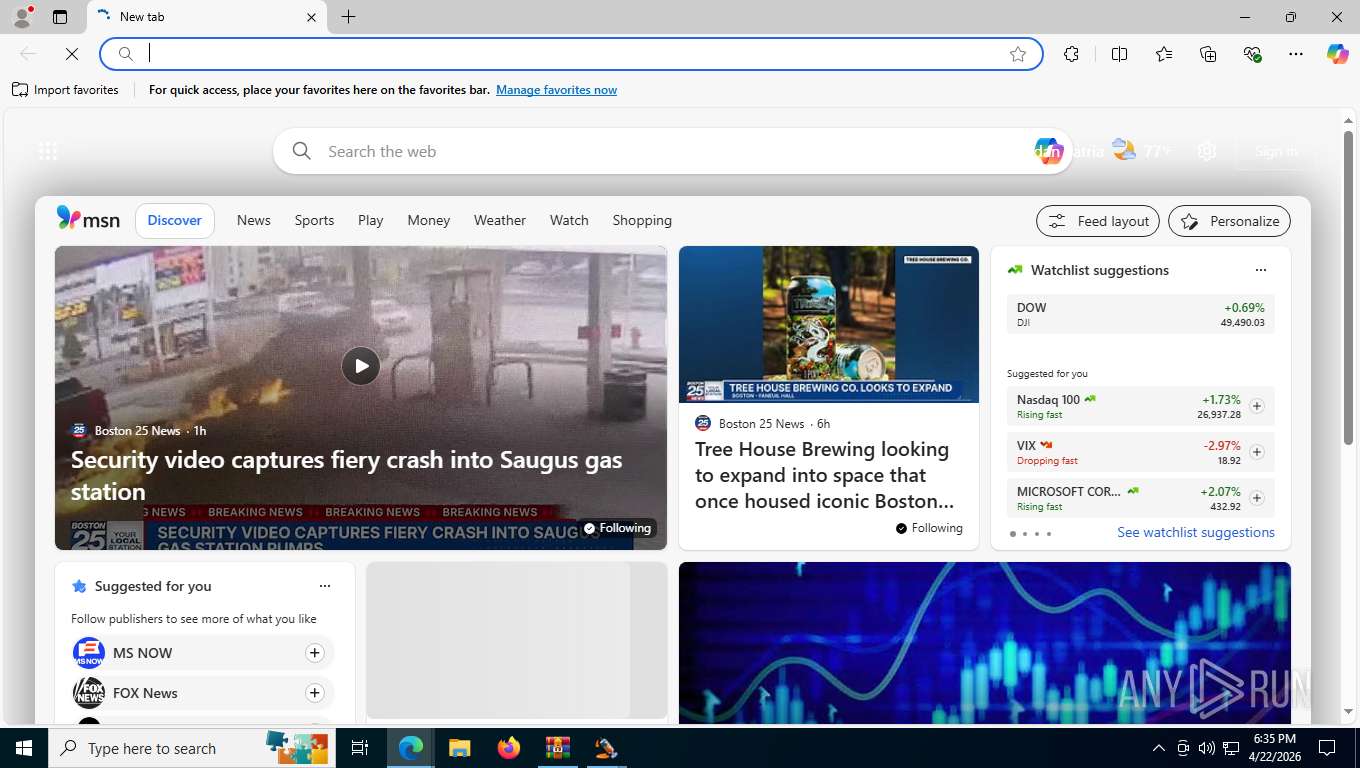Open the Favorites list icon
The height and width of the screenshot is (768, 1360).
point(1164,54)
